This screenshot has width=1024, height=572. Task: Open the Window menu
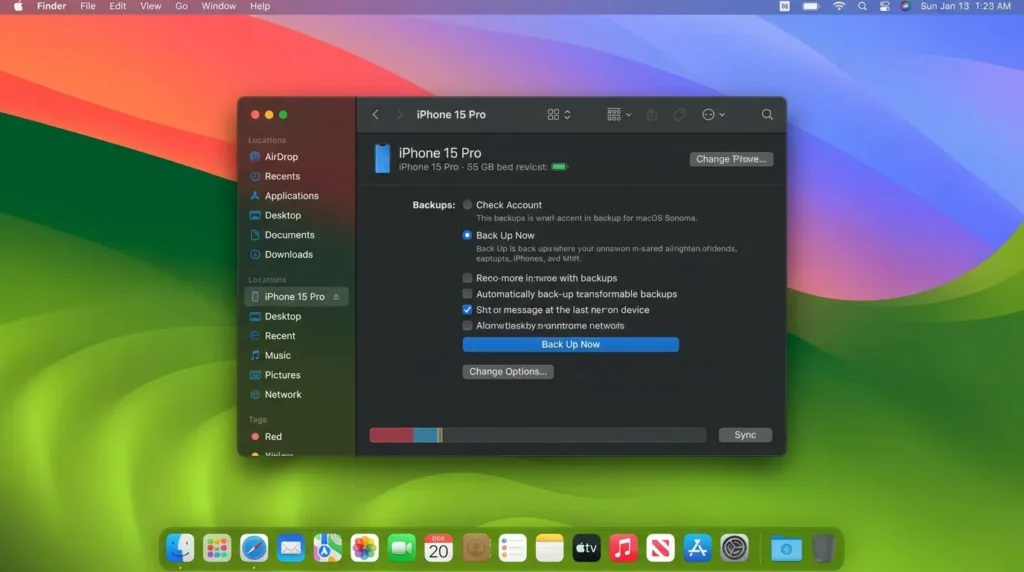click(218, 7)
